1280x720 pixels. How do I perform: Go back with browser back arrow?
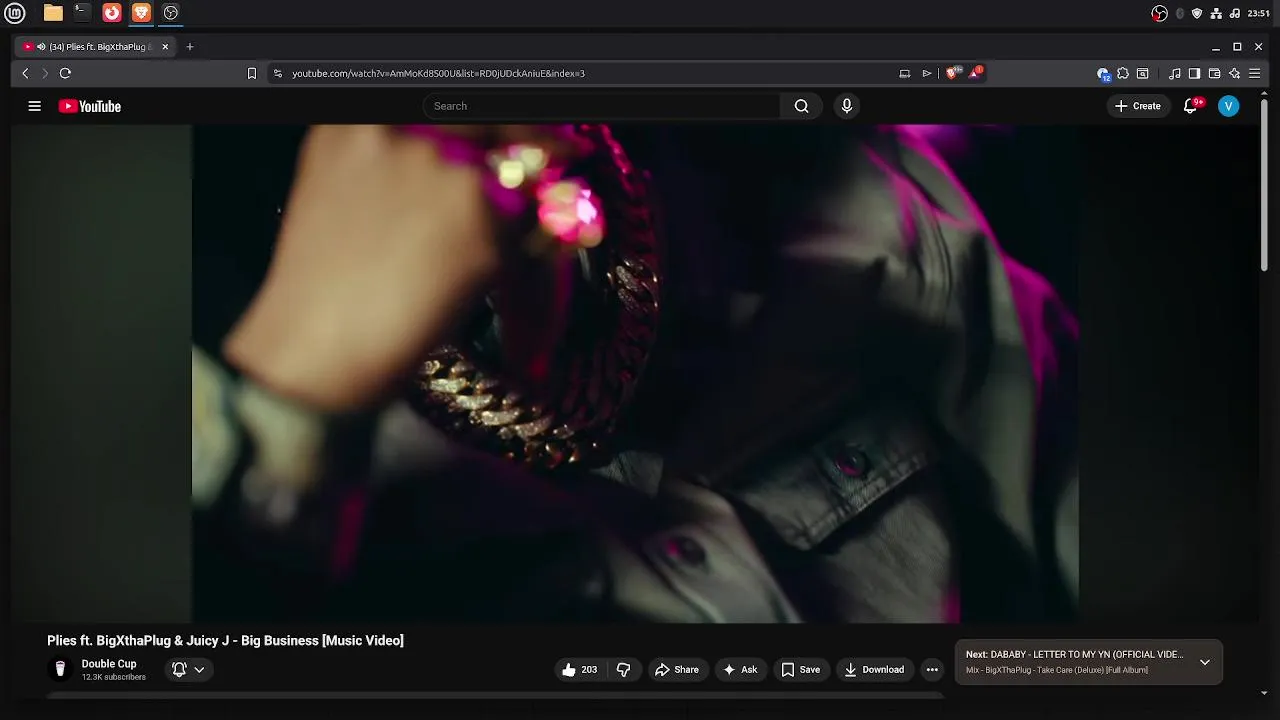26,73
